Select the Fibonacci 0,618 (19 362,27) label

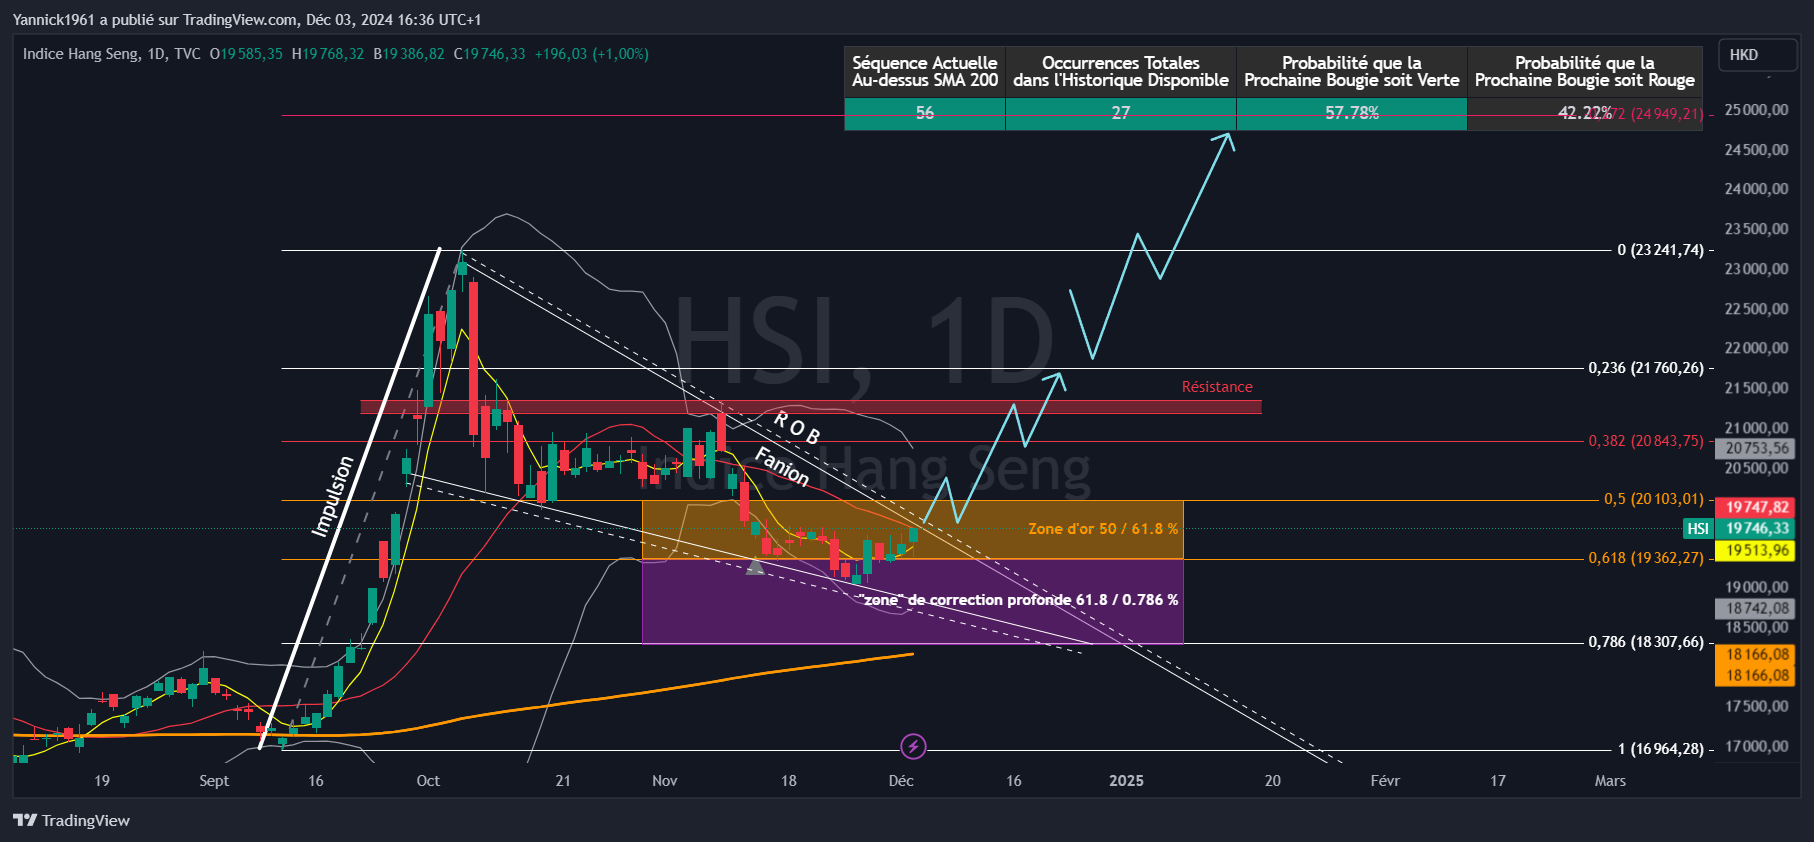[x=1646, y=558]
